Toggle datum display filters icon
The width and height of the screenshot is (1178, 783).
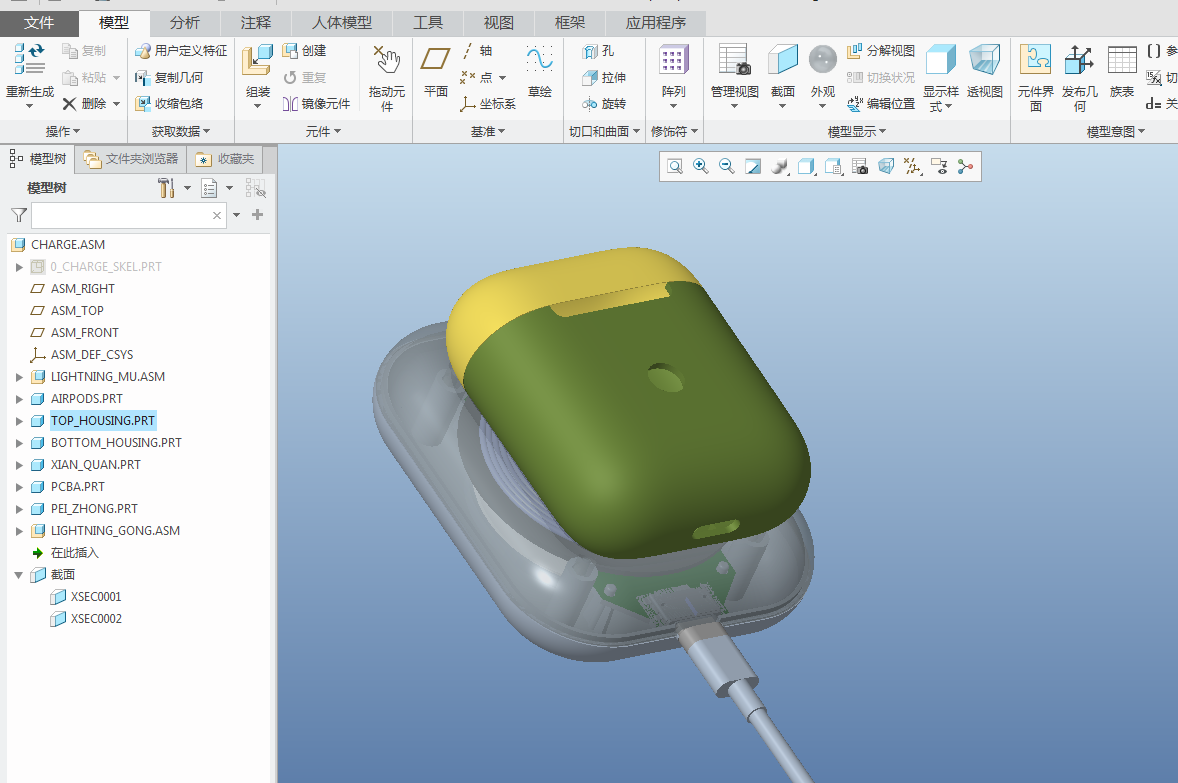tap(913, 167)
